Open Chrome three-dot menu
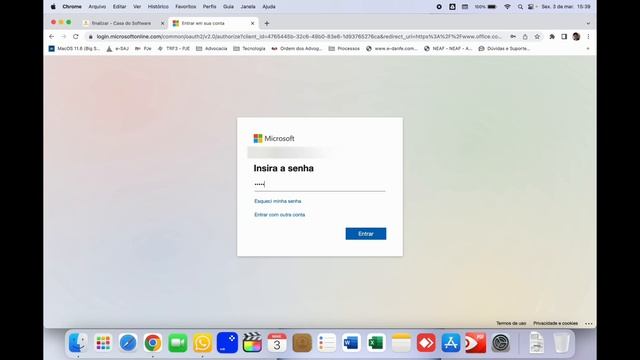This screenshot has width=640, height=360. coord(588,36)
